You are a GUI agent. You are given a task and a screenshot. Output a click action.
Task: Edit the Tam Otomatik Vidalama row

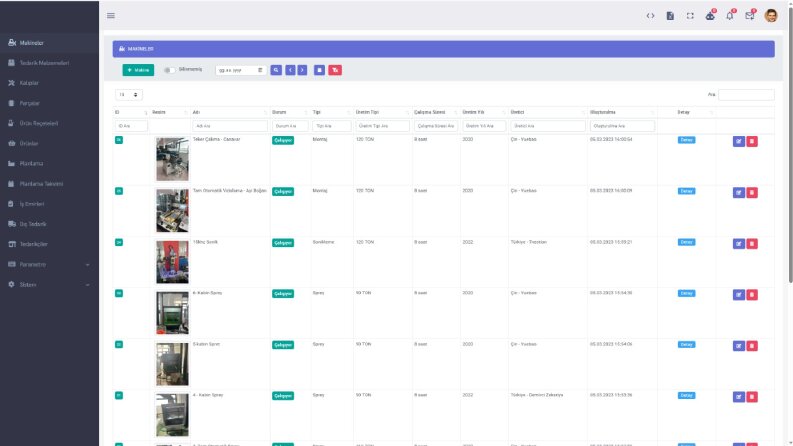click(x=738, y=192)
